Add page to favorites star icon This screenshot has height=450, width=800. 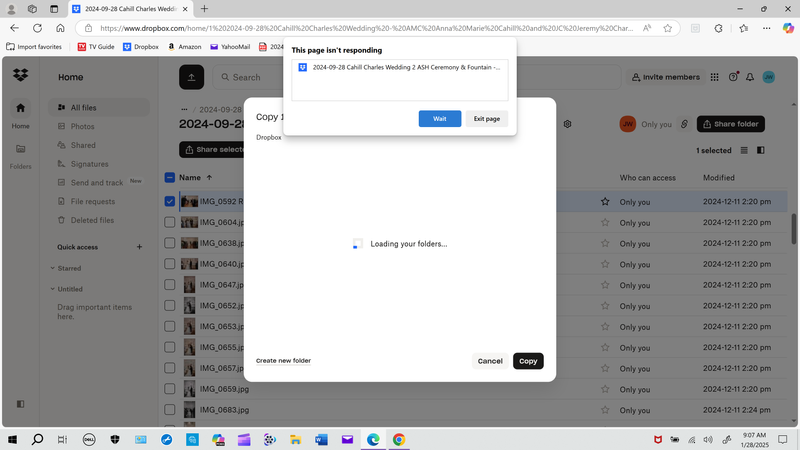coord(667,28)
